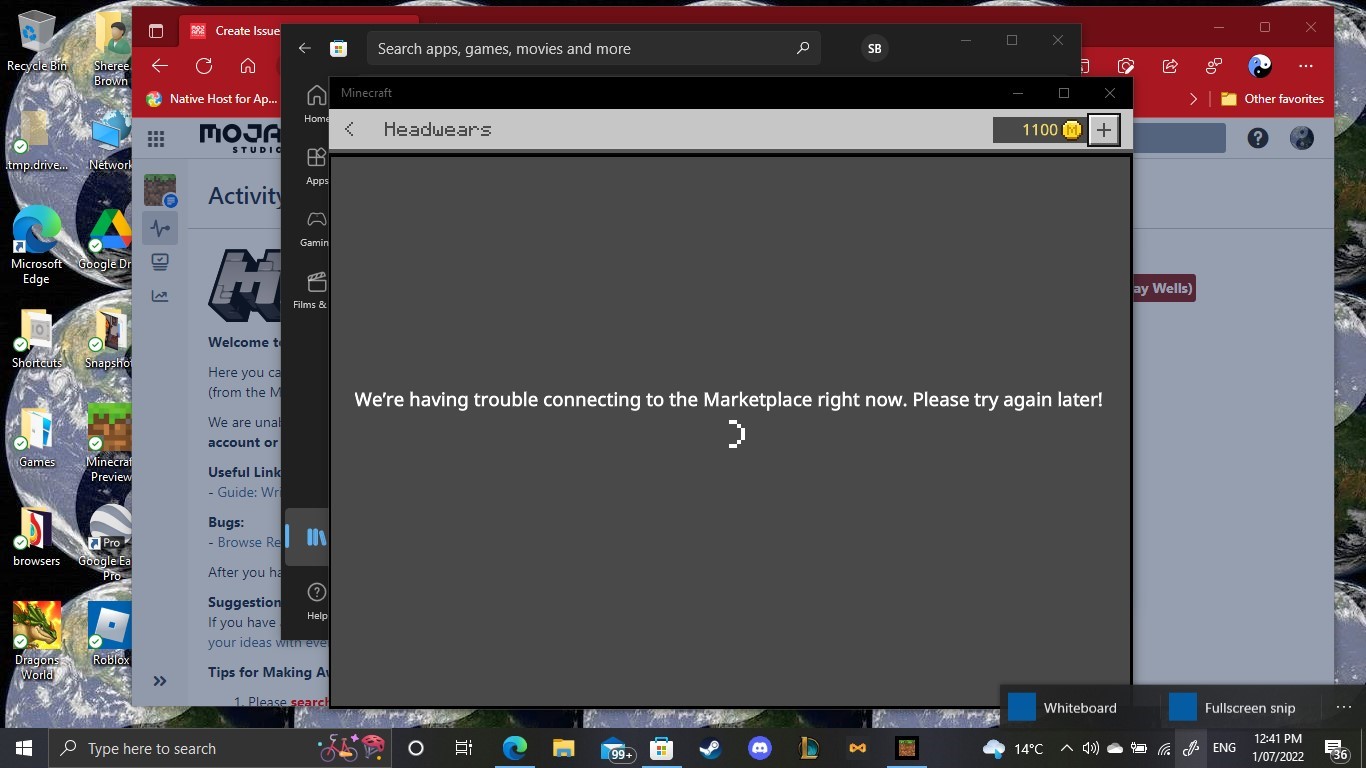Refresh the page in Edge
Image resolution: width=1366 pixels, height=768 pixels.
(204, 66)
